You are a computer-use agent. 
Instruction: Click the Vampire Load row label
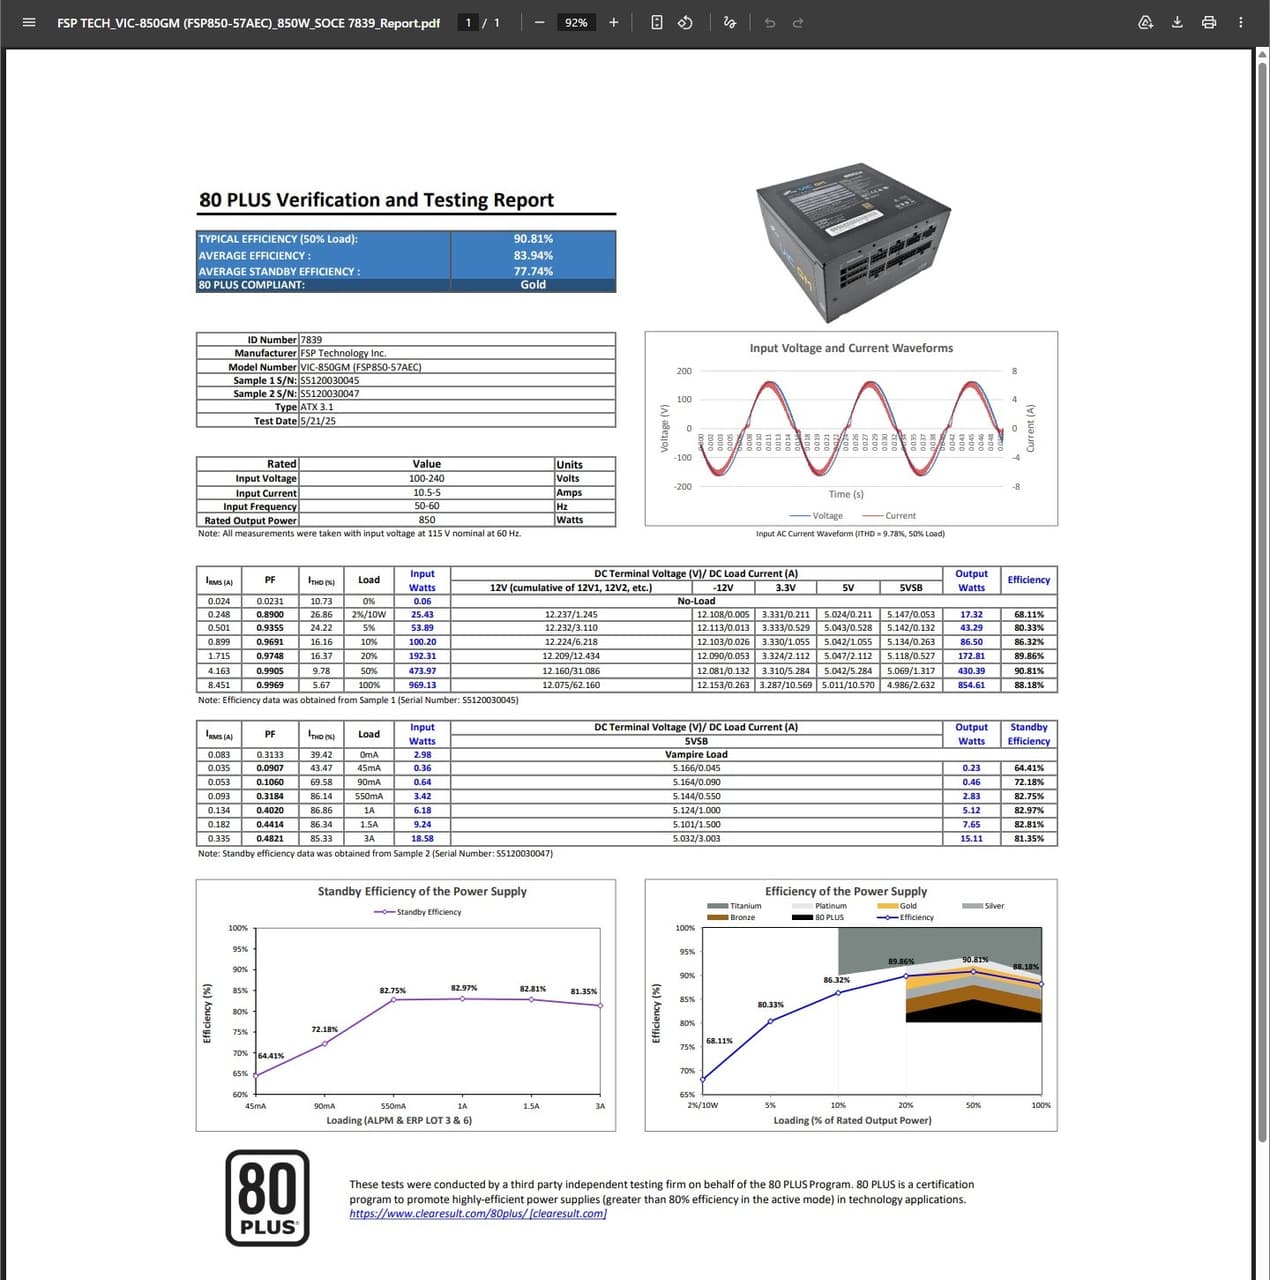[x=696, y=755]
